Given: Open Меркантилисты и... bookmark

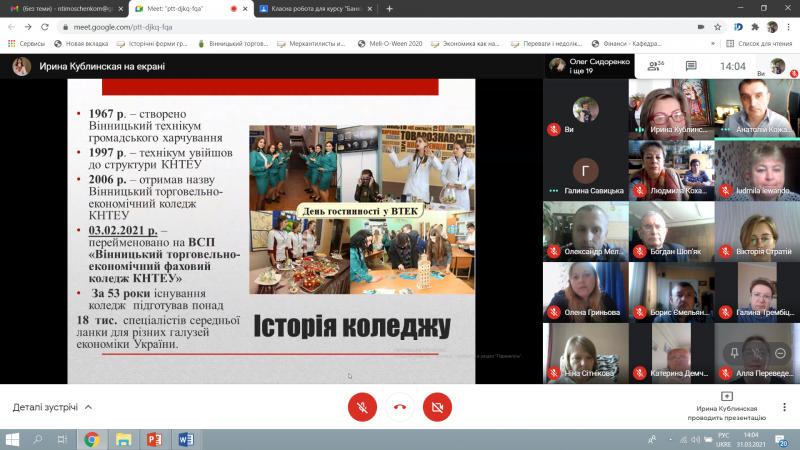Looking at the screenshot, I should [311, 44].
